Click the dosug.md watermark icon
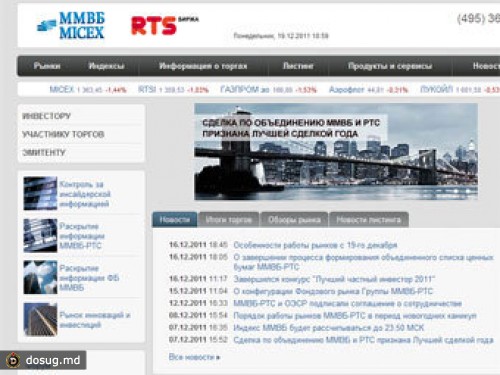 pos(13,360)
